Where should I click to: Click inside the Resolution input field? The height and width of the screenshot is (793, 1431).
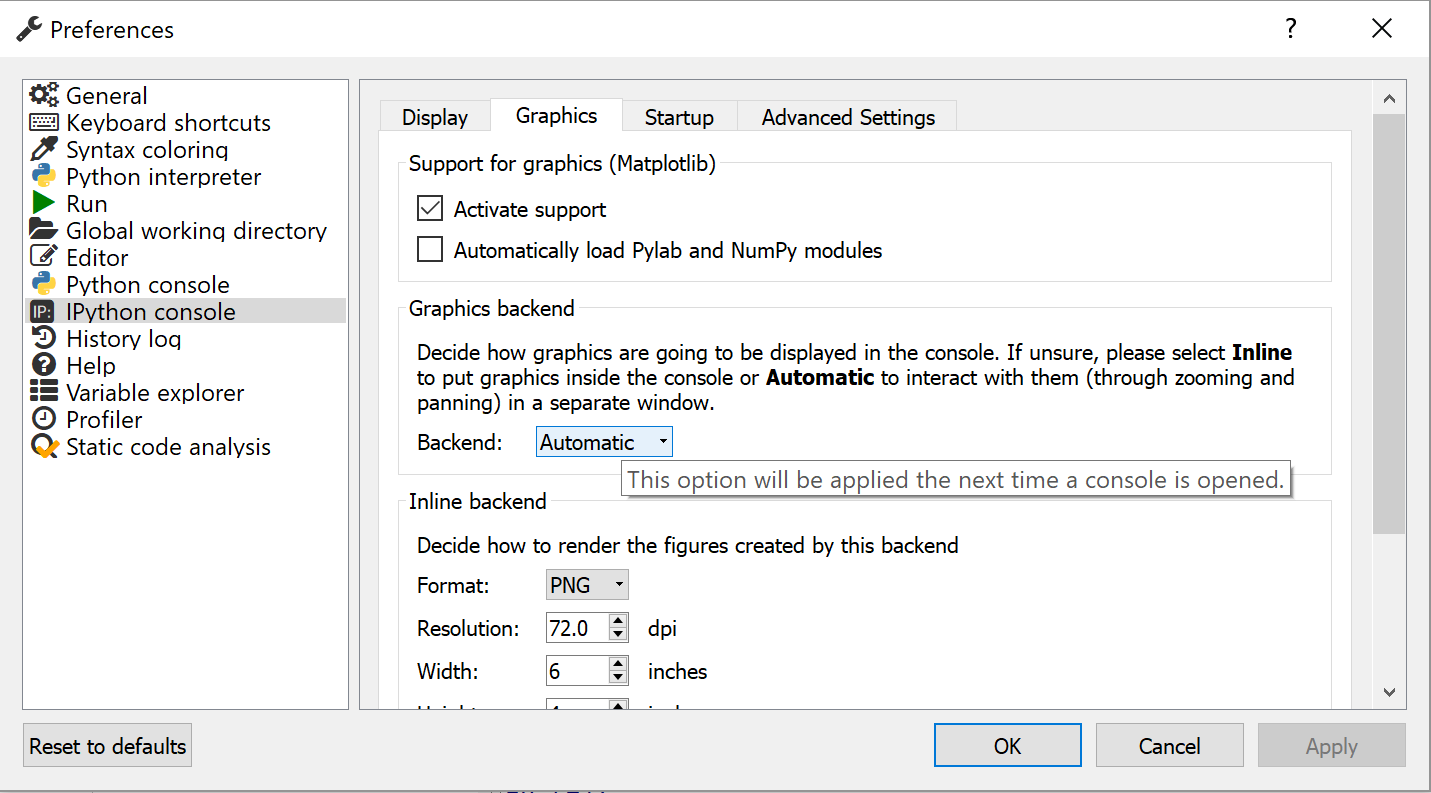[x=576, y=629]
